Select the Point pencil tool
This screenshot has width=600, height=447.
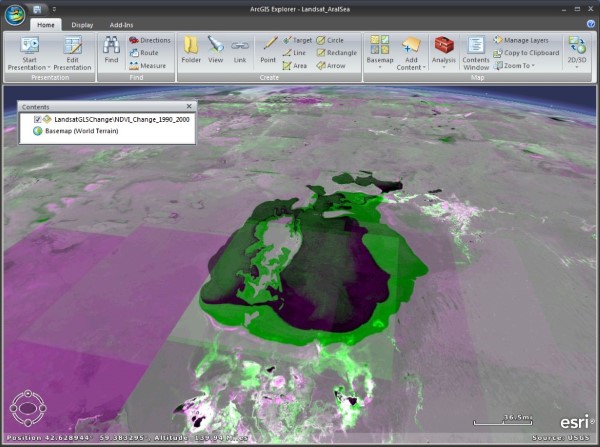(268, 49)
